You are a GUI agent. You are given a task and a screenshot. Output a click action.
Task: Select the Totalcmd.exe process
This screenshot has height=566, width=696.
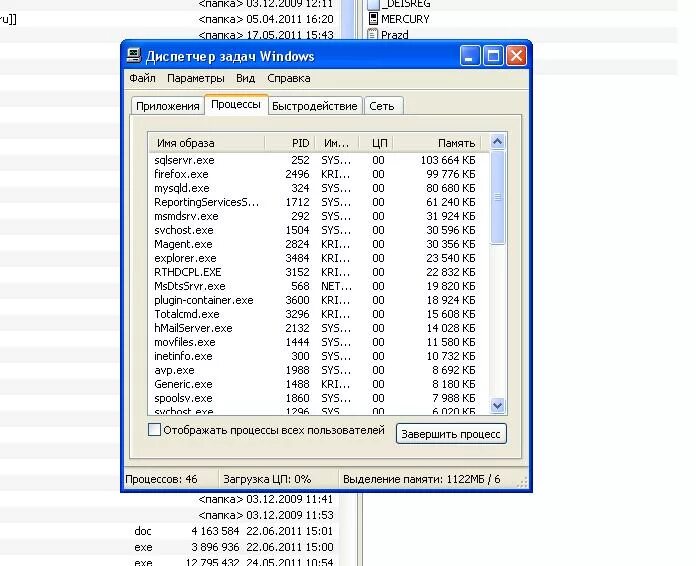click(x=319, y=314)
